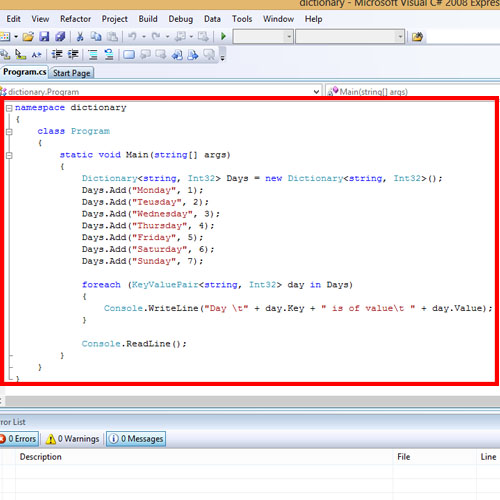The image size is (500, 500).
Task: Go to previous bookmark in folder
Action: coord(177,55)
